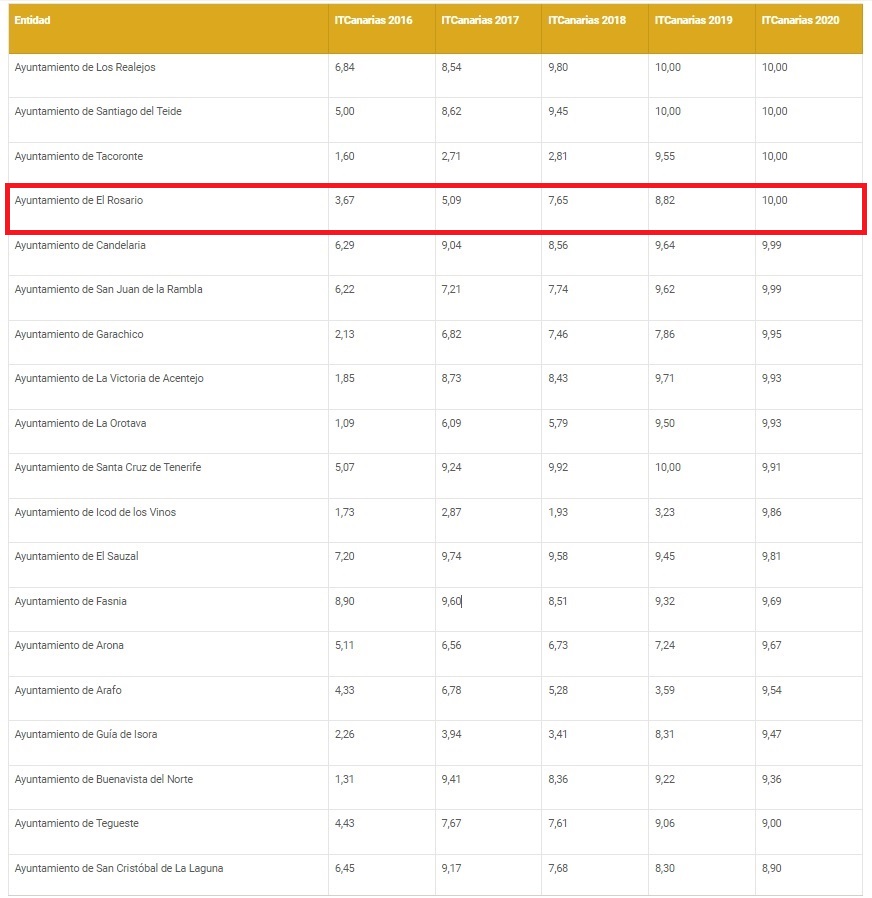Click the ITCanarias 2019 column header
The height and width of the screenshot is (898, 872).
coord(694,20)
